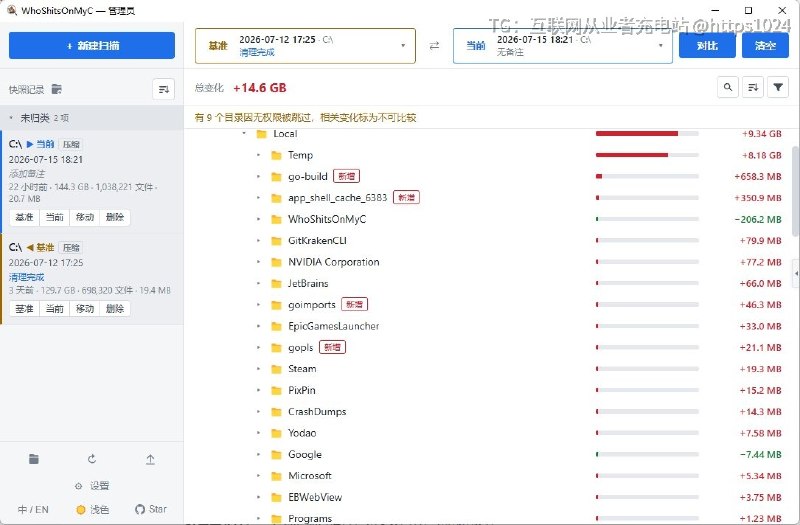Click the 对比 compare button

pos(707,45)
